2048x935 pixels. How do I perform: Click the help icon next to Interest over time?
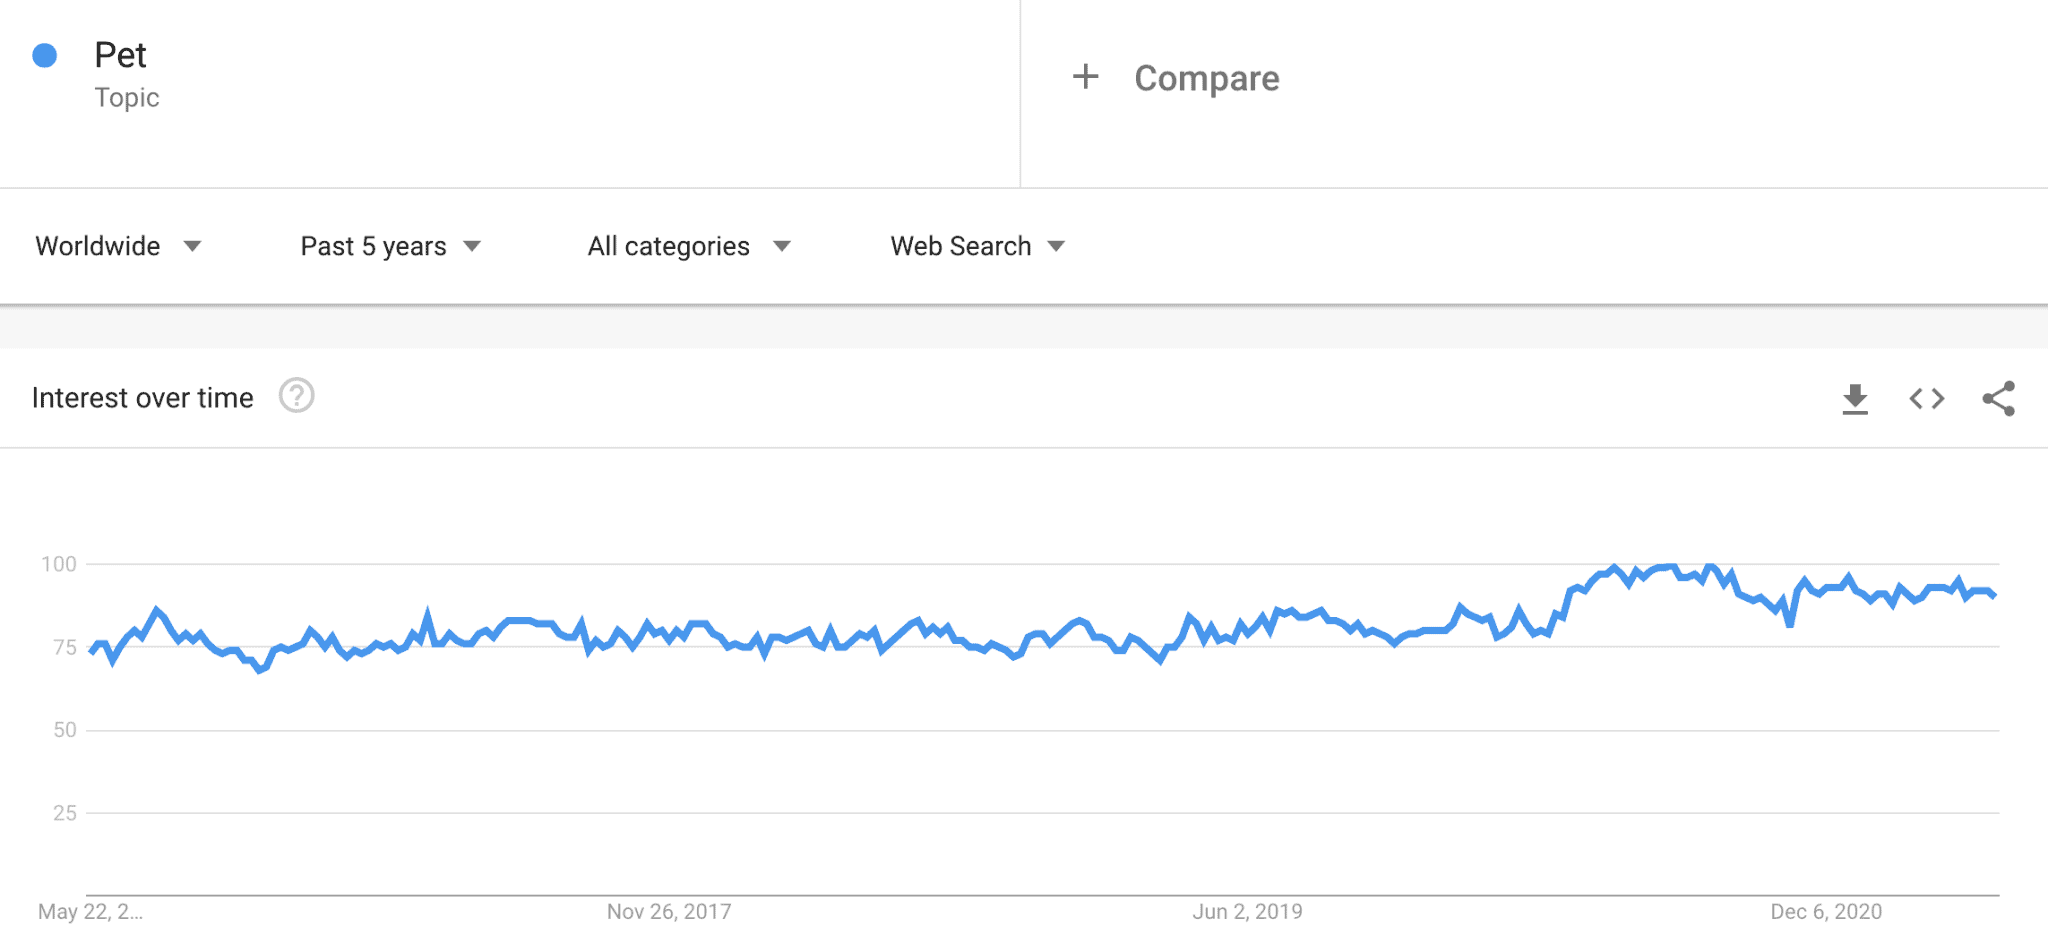(x=297, y=396)
